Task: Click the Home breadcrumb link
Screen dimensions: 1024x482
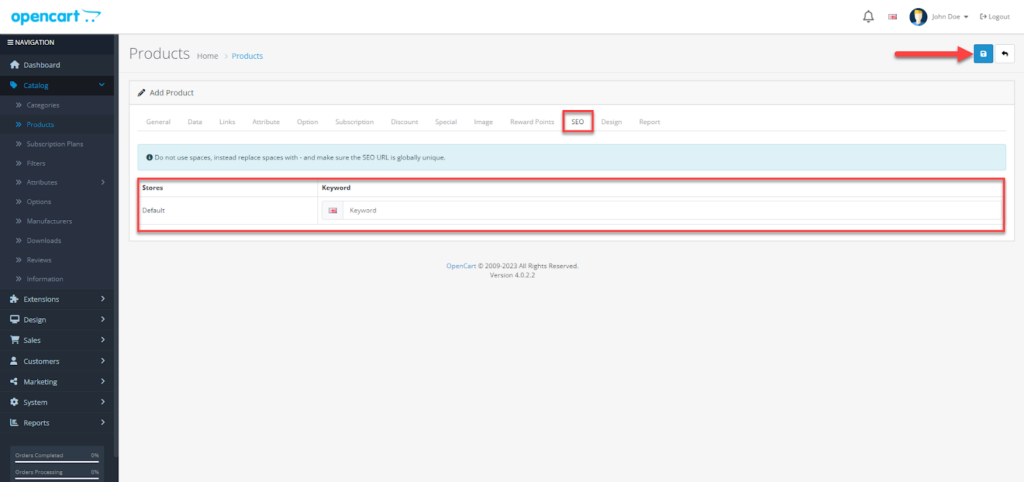Action: tap(208, 56)
